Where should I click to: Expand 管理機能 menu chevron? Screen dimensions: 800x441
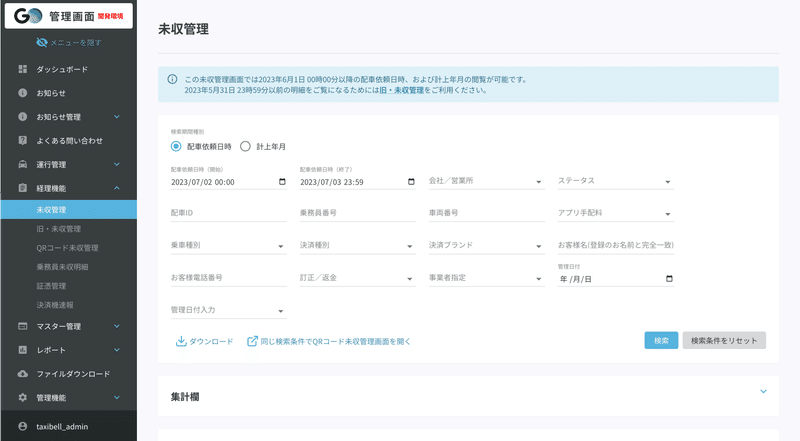pyautogui.click(x=117, y=397)
